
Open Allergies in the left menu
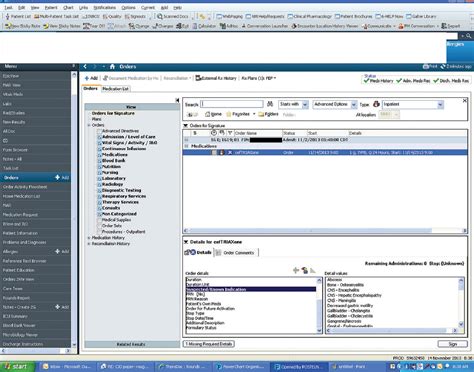point(10,252)
